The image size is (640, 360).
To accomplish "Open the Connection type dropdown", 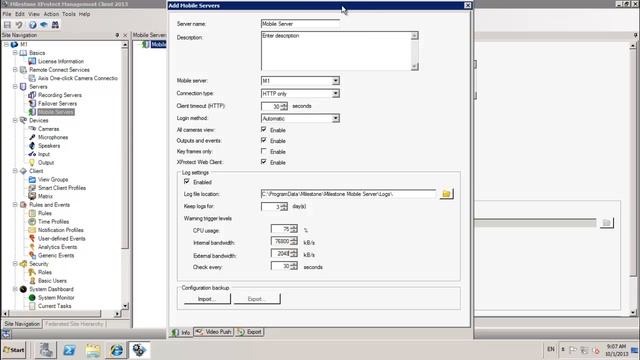I will (x=336, y=93).
